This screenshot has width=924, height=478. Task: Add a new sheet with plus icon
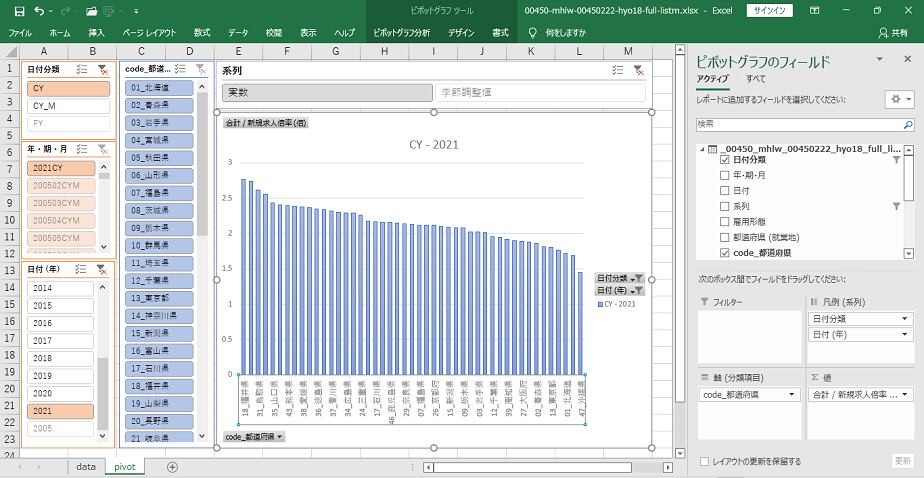coord(172,467)
